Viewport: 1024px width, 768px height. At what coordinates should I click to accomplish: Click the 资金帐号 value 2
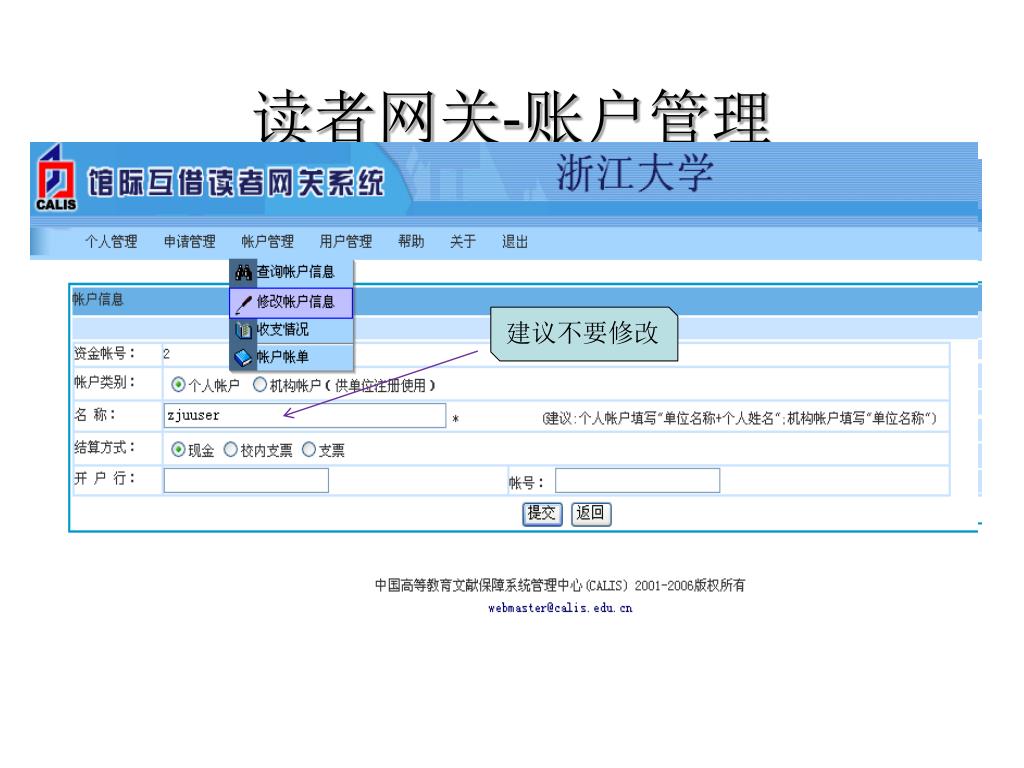click(167, 354)
